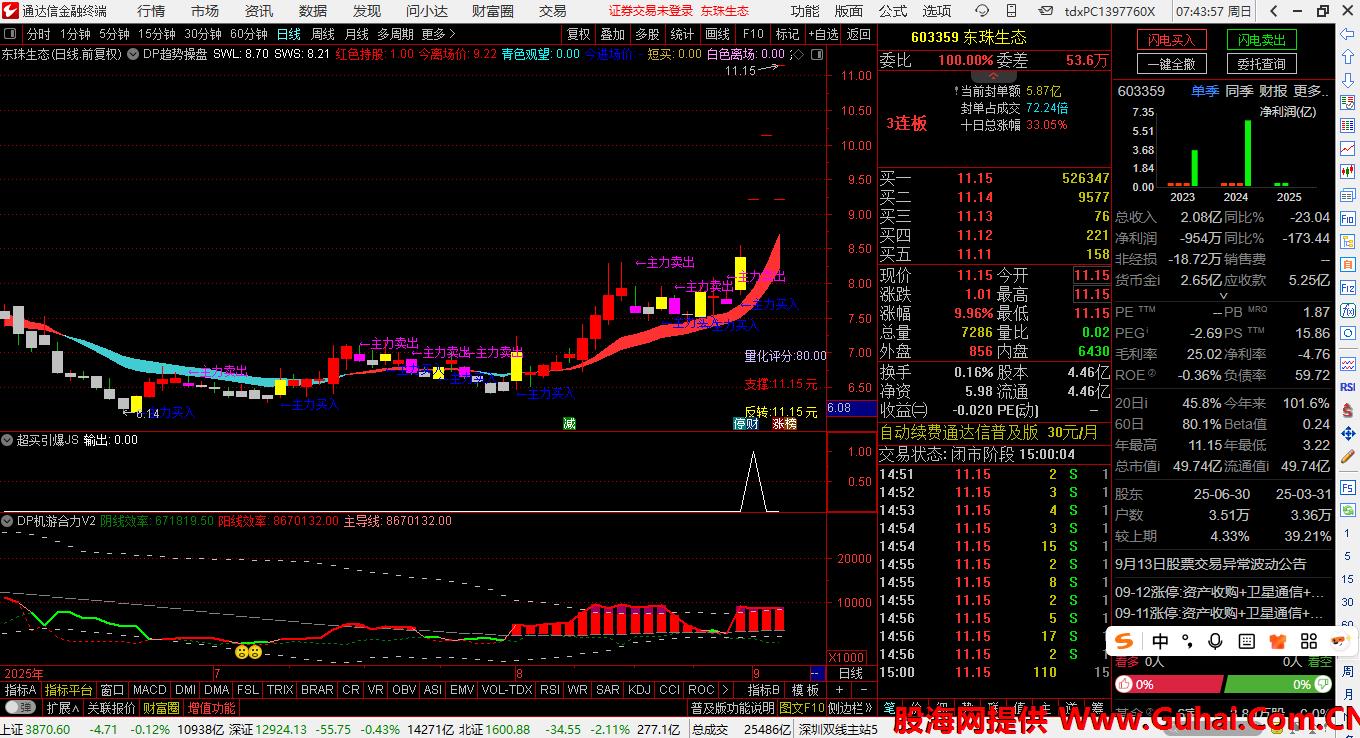1360x738 pixels.
Task: Open the RSI icon in right sidebar
Action: (x=1347, y=387)
